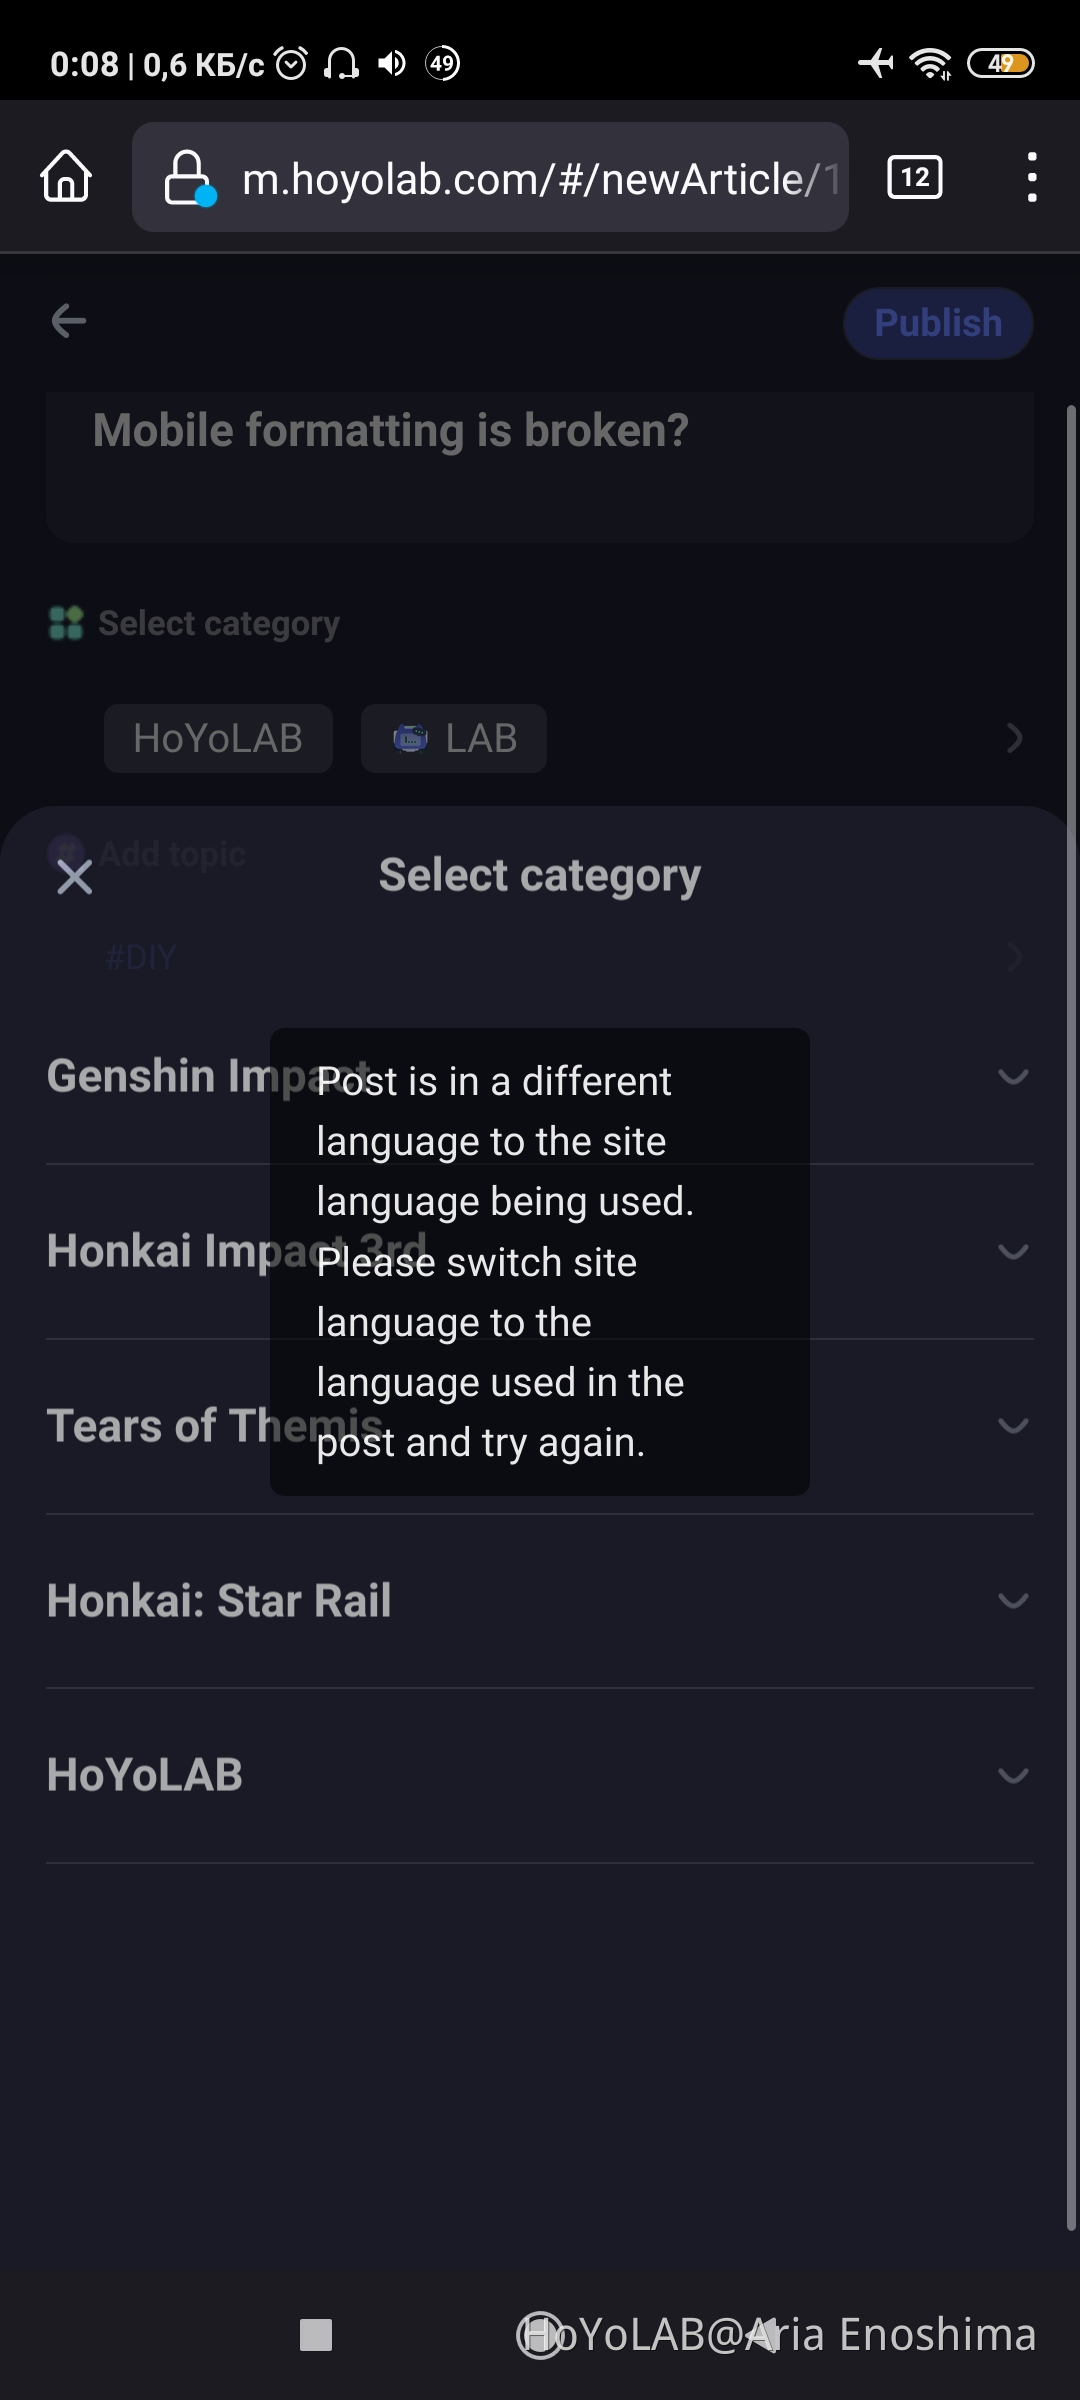
Task: Tap the LAB category avatar icon
Action: coord(411,738)
